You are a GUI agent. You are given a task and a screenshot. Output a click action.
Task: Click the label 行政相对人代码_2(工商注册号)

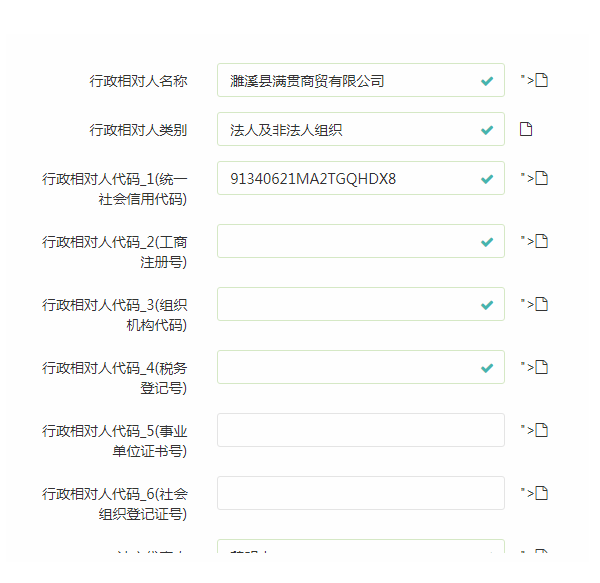[x=115, y=252]
